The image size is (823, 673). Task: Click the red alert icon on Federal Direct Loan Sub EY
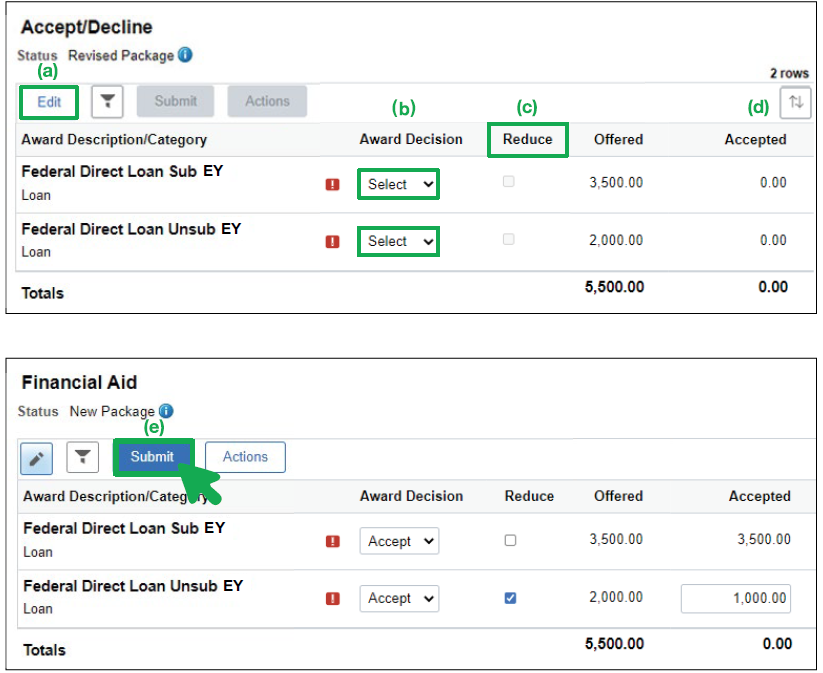point(333,183)
